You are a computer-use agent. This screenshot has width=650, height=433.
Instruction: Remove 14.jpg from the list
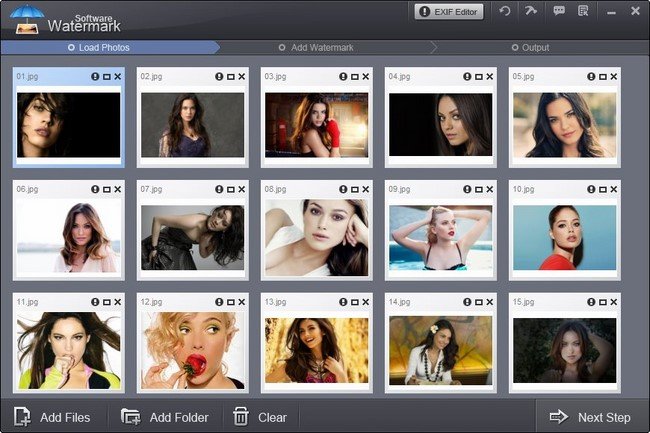coord(490,302)
